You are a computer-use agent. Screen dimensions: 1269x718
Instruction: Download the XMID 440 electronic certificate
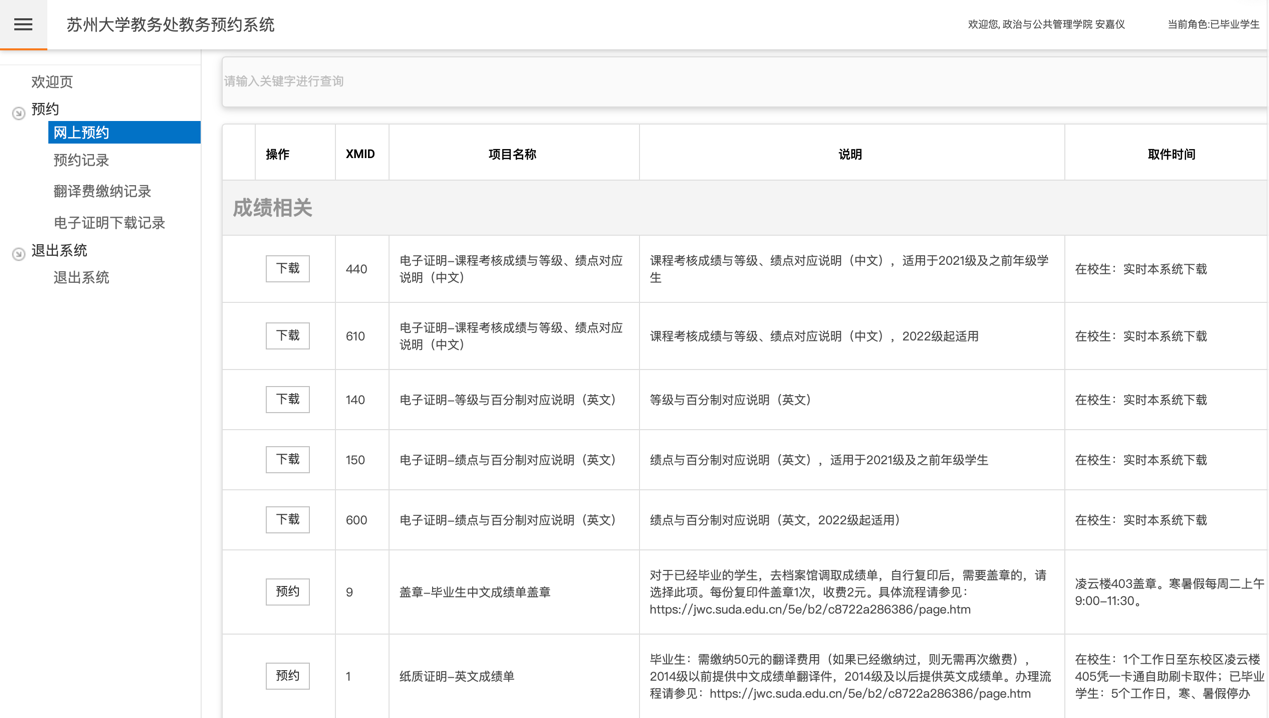click(287, 269)
